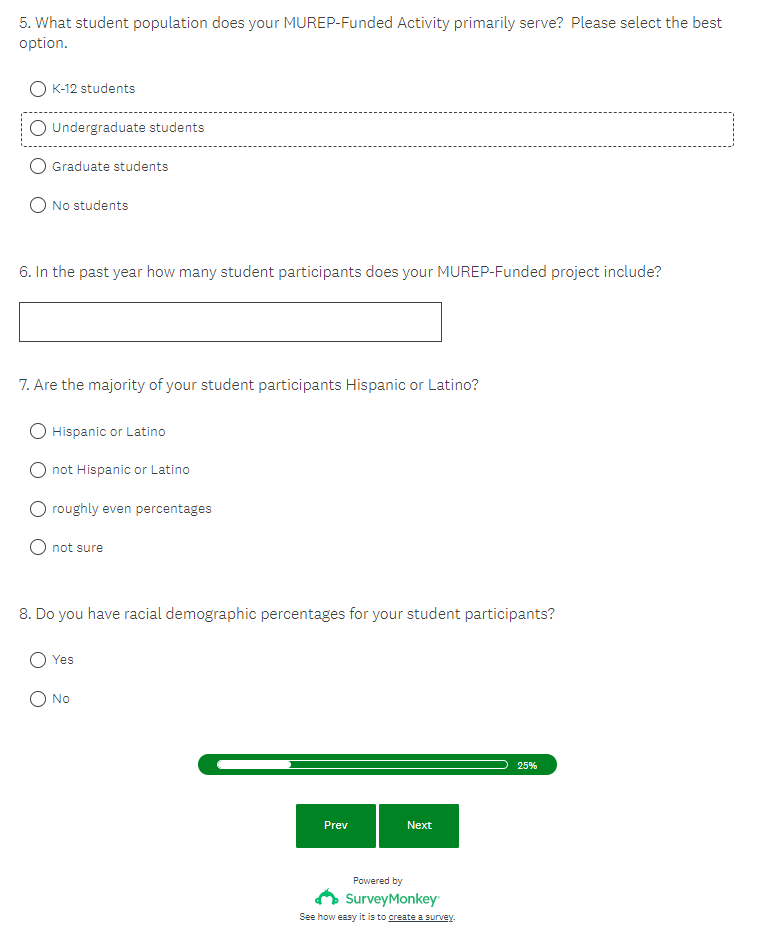Choose not Hispanic or Latino option
Viewport: 769px width, 930px height.
38,470
